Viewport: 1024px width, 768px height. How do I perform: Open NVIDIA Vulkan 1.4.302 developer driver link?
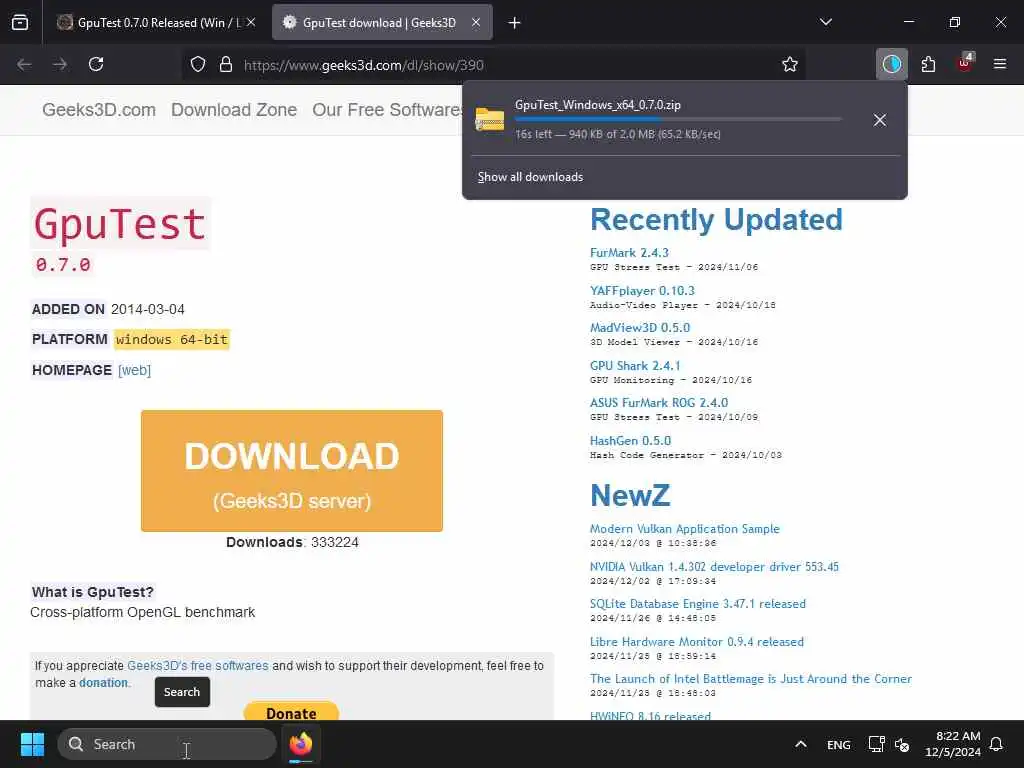coord(714,567)
